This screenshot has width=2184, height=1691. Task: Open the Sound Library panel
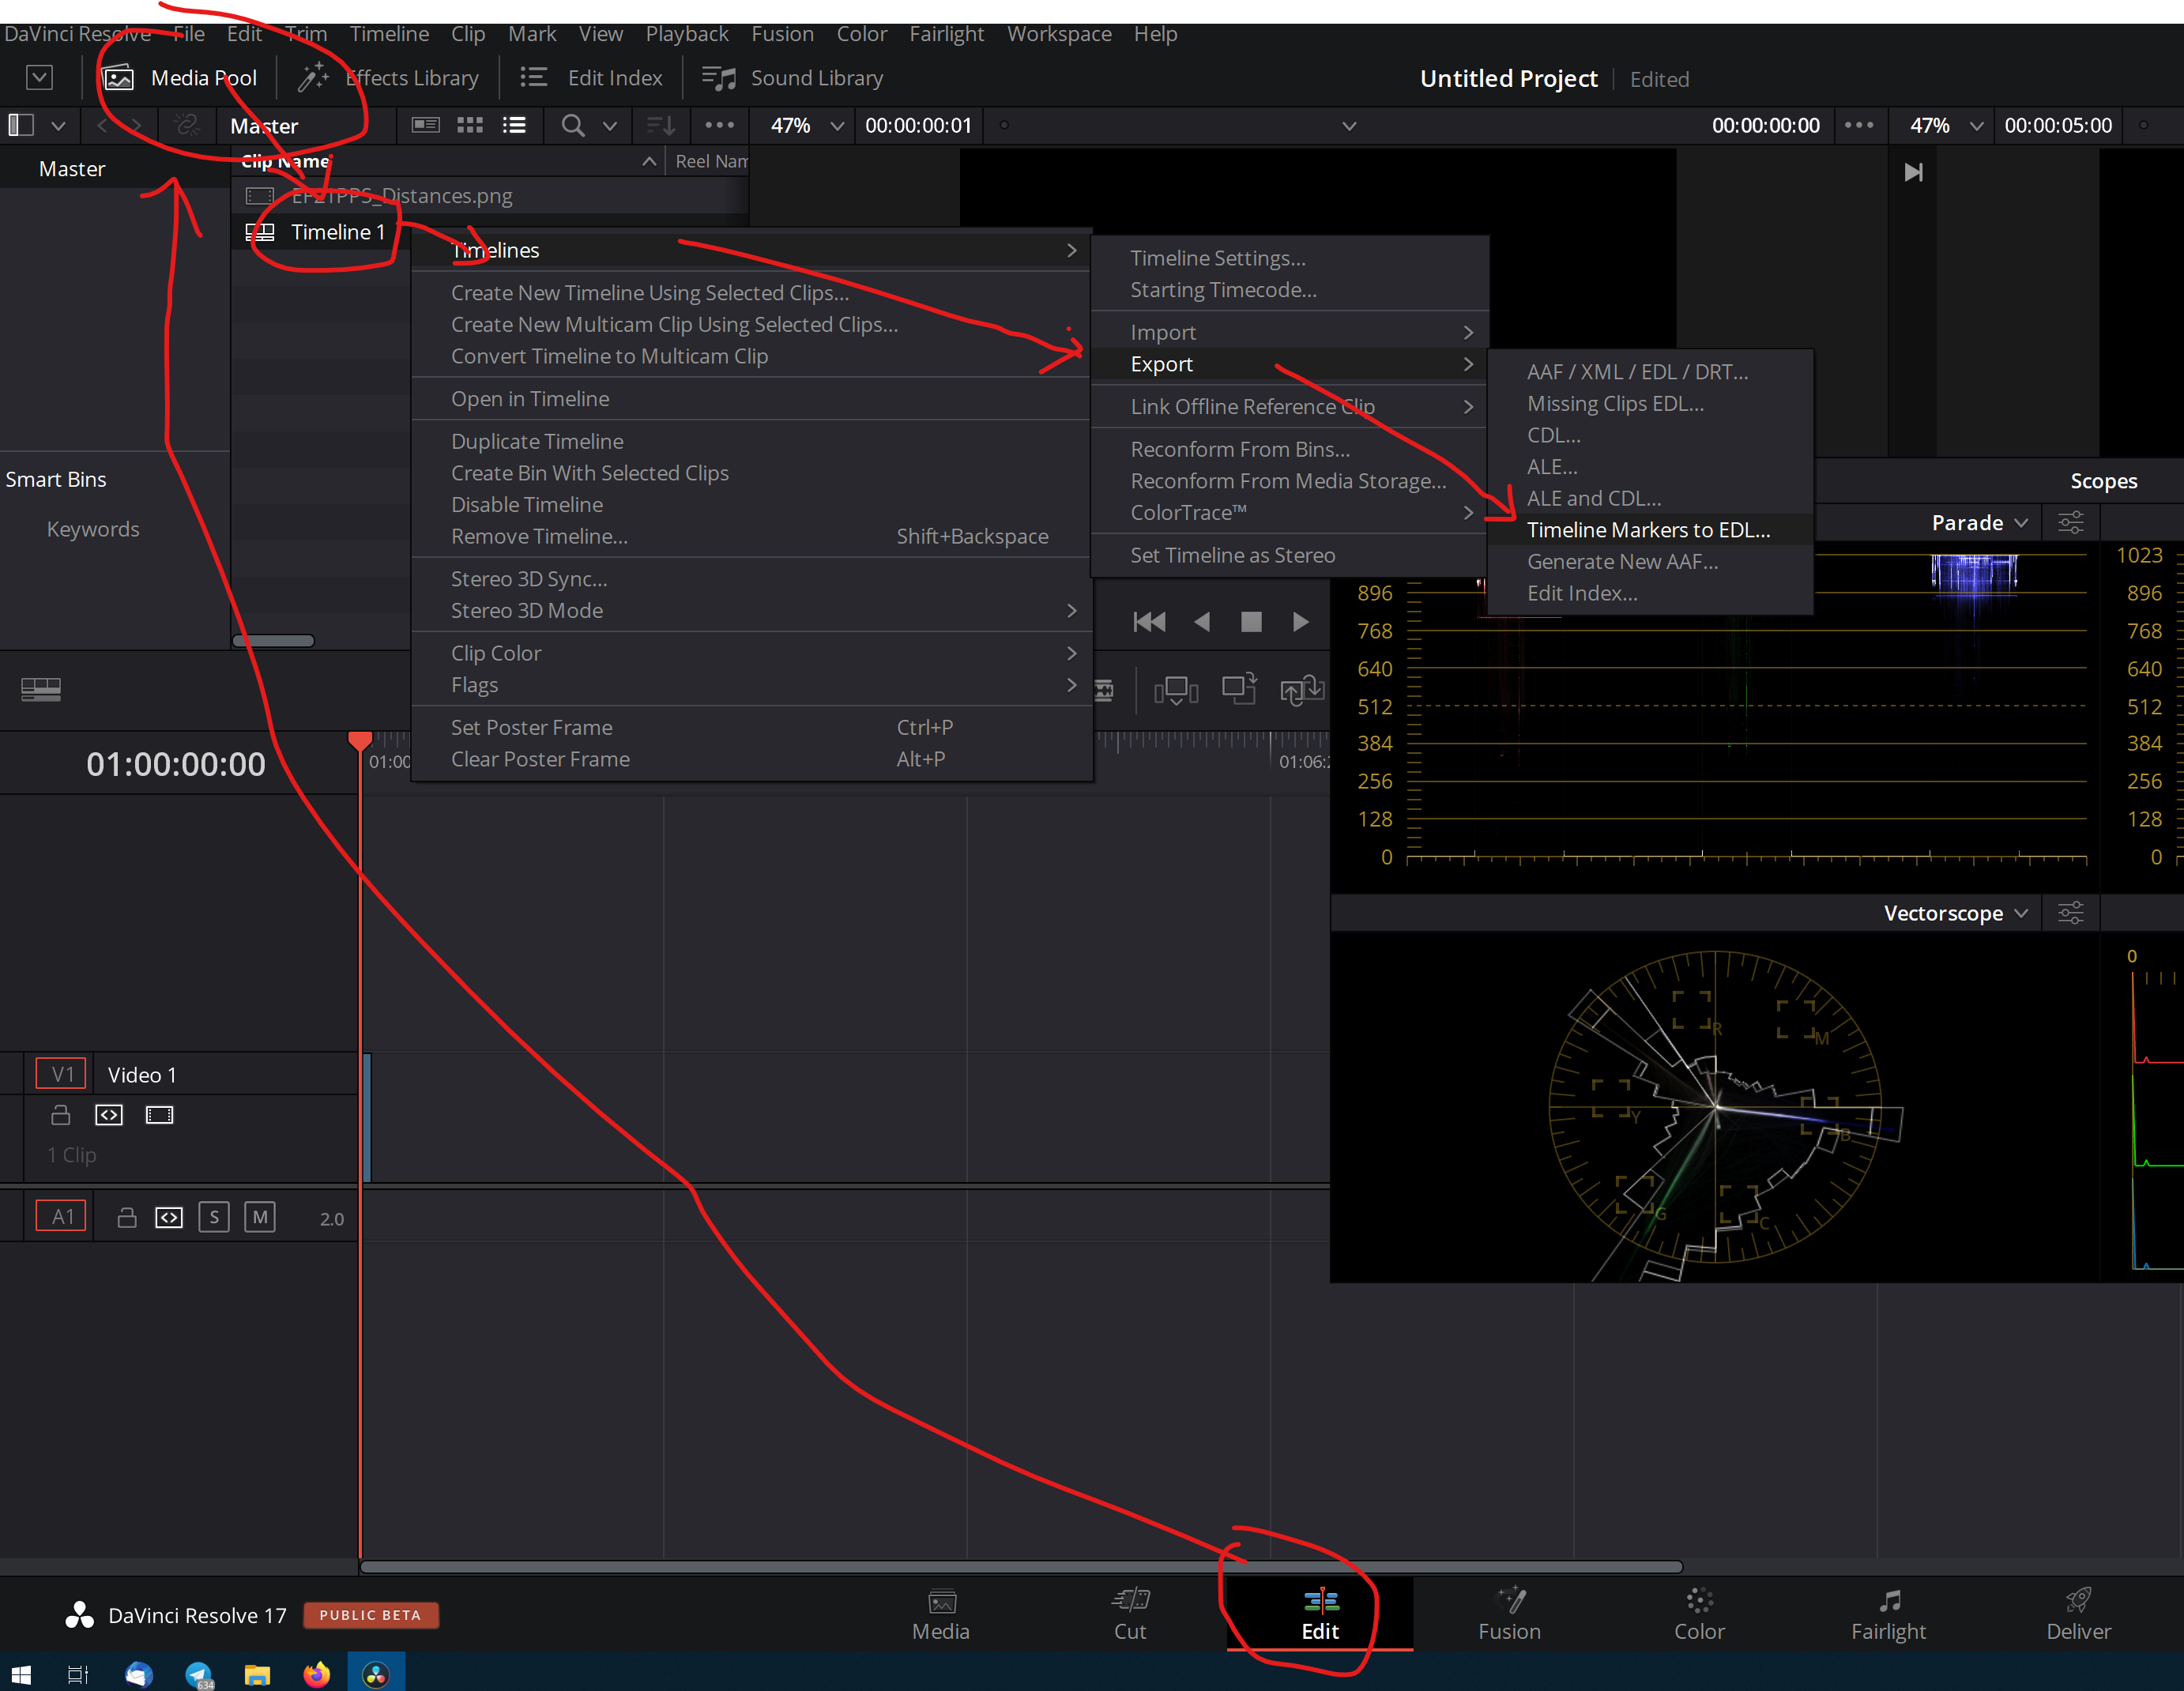pos(793,78)
